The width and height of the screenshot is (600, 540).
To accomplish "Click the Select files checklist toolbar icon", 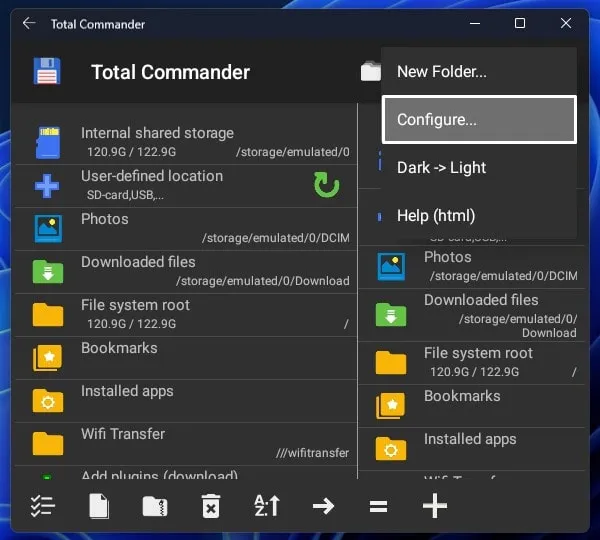I will (x=43, y=506).
